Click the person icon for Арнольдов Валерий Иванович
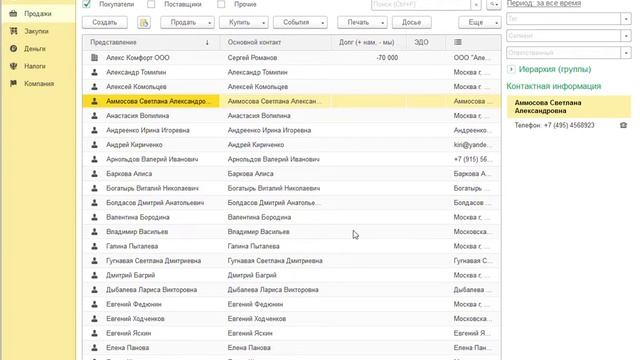 coord(95,159)
